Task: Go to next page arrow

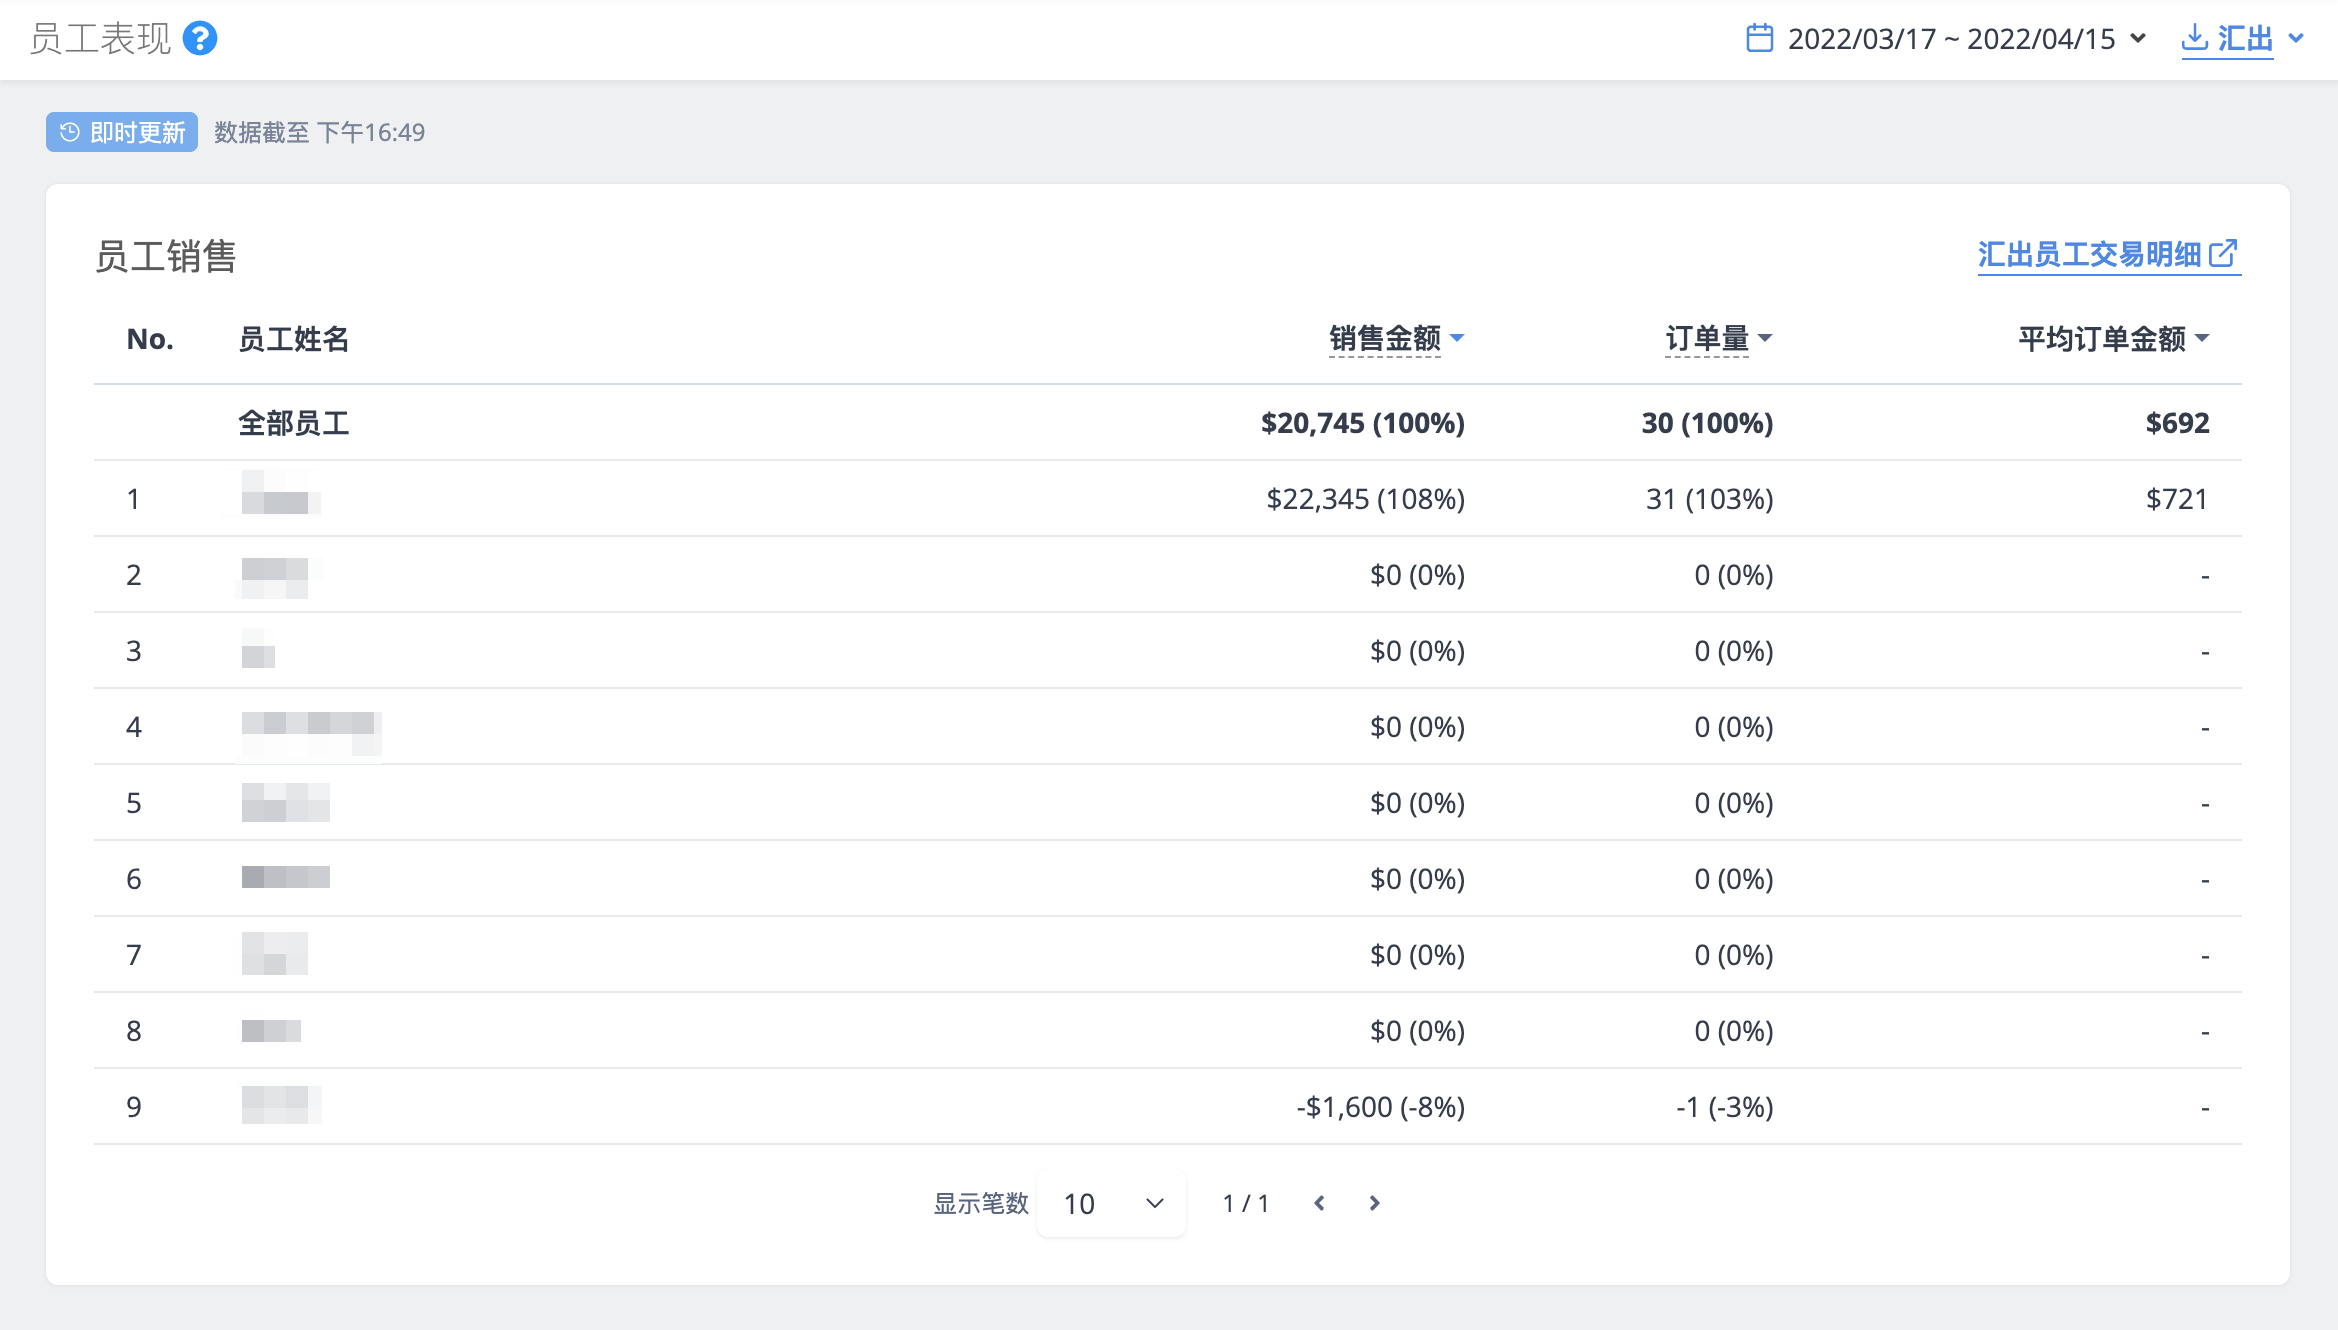Action: [x=1375, y=1203]
